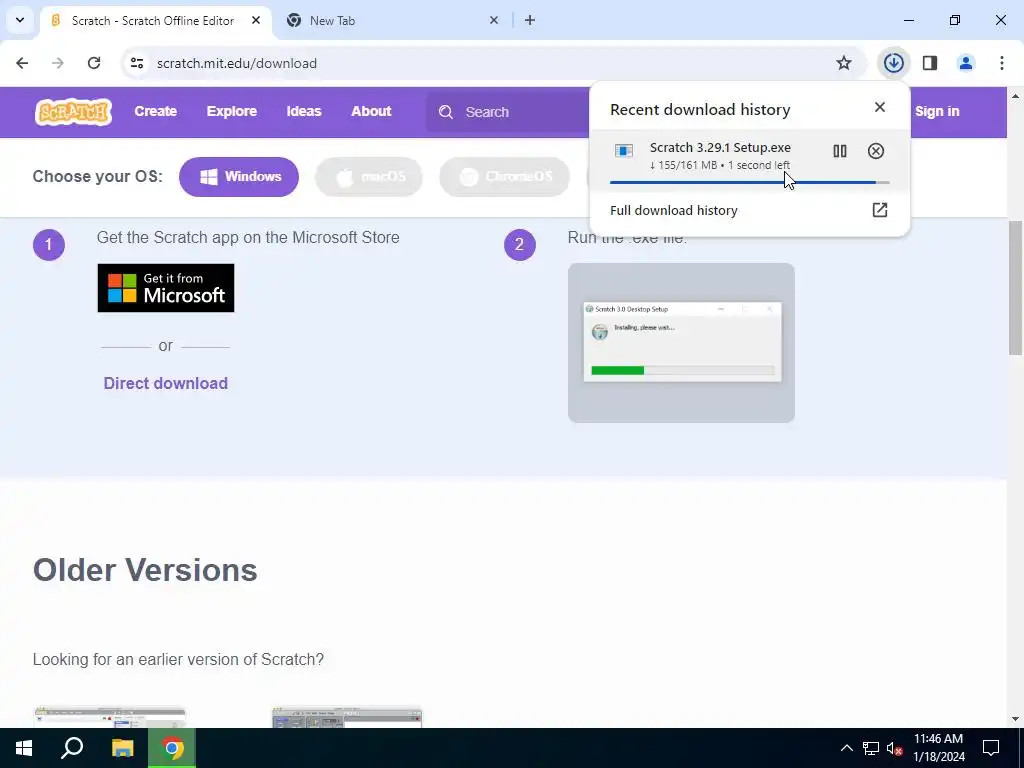
Task: Open File Explorer from taskbar
Action: [122, 748]
